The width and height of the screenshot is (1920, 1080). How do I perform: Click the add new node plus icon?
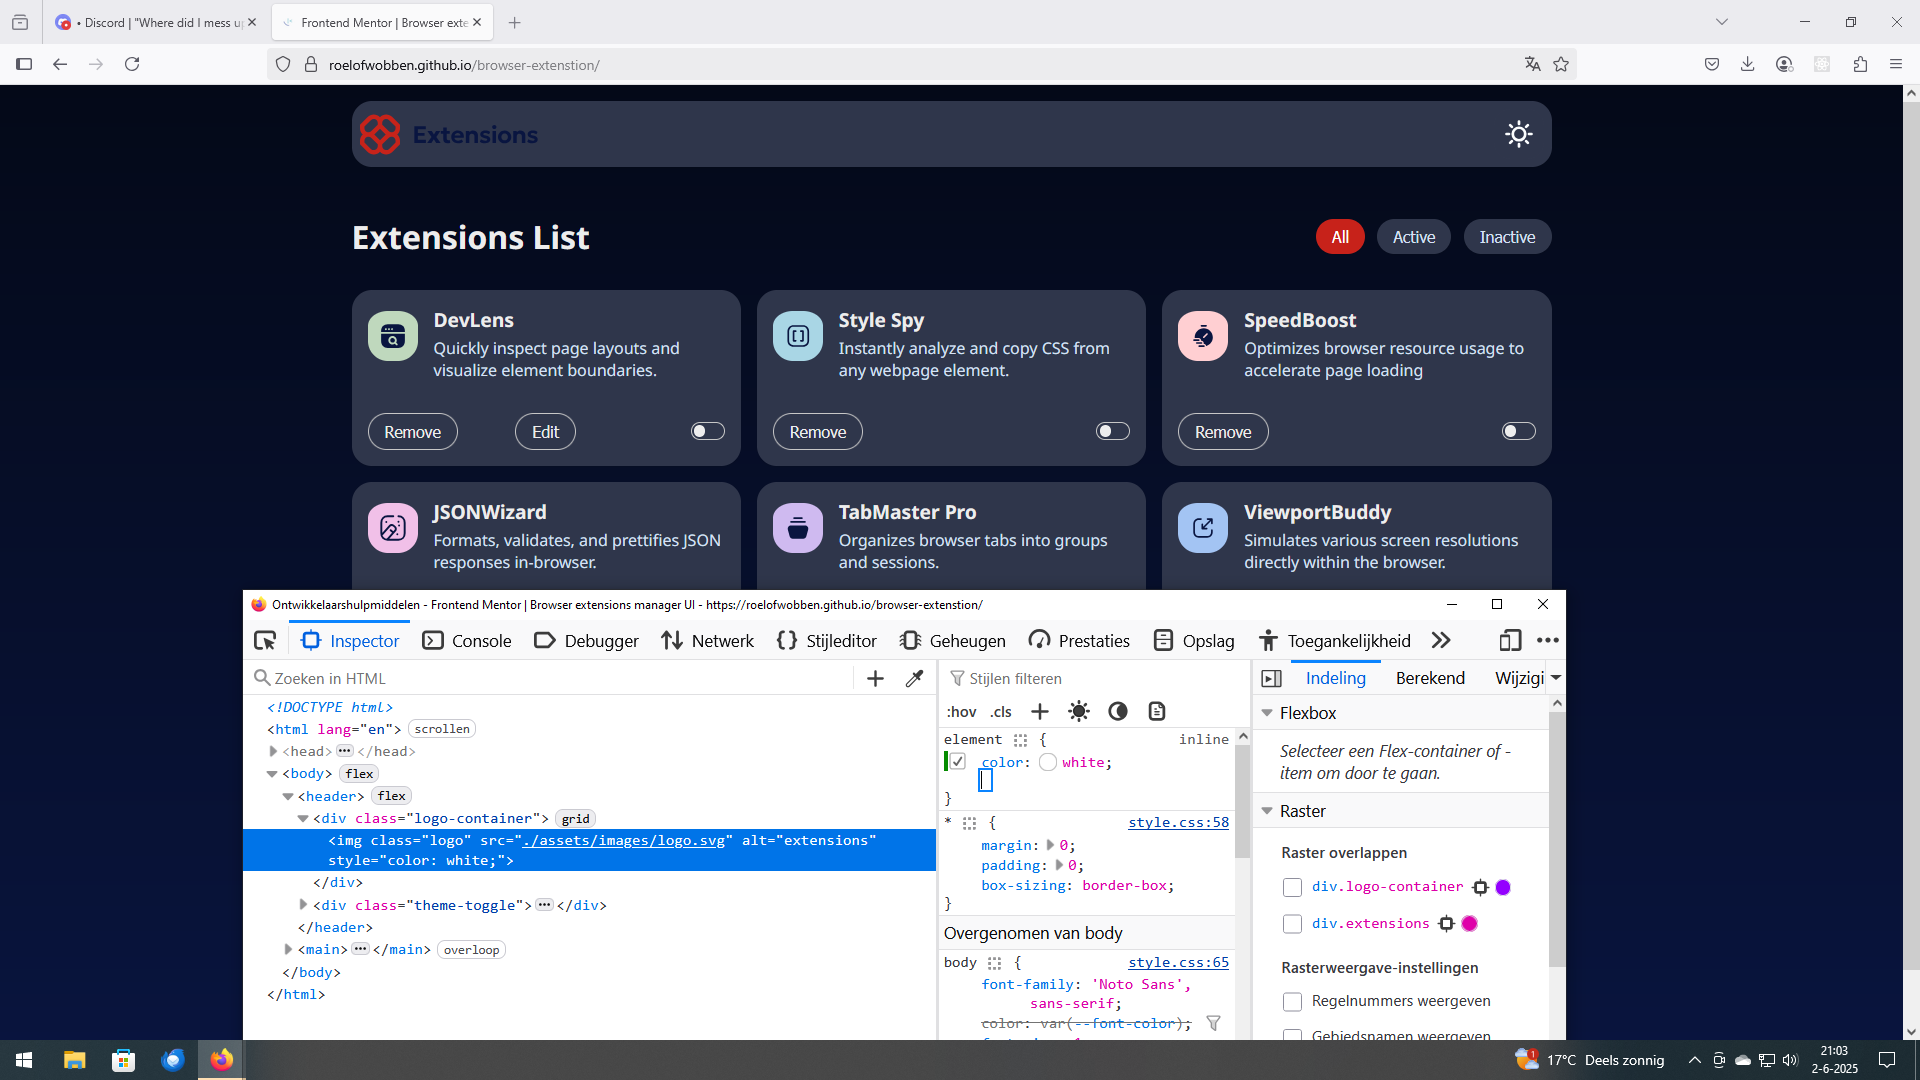pos(875,679)
